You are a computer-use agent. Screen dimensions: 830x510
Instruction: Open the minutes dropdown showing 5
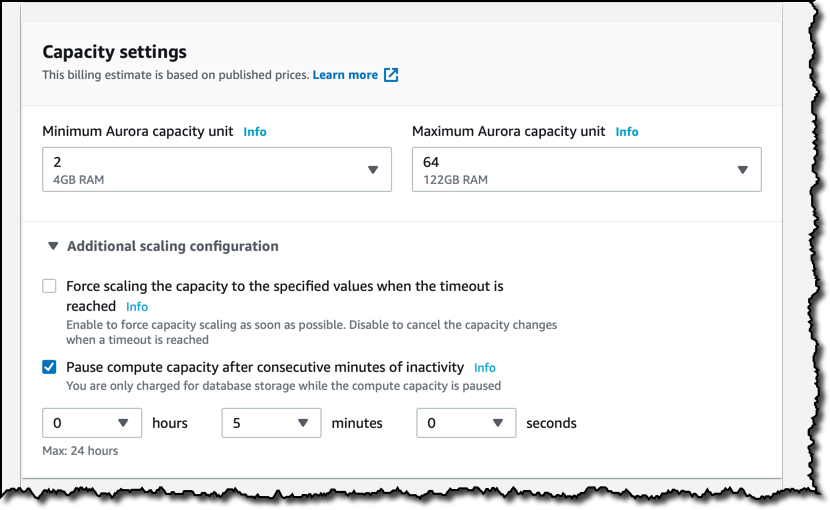coord(271,423)
